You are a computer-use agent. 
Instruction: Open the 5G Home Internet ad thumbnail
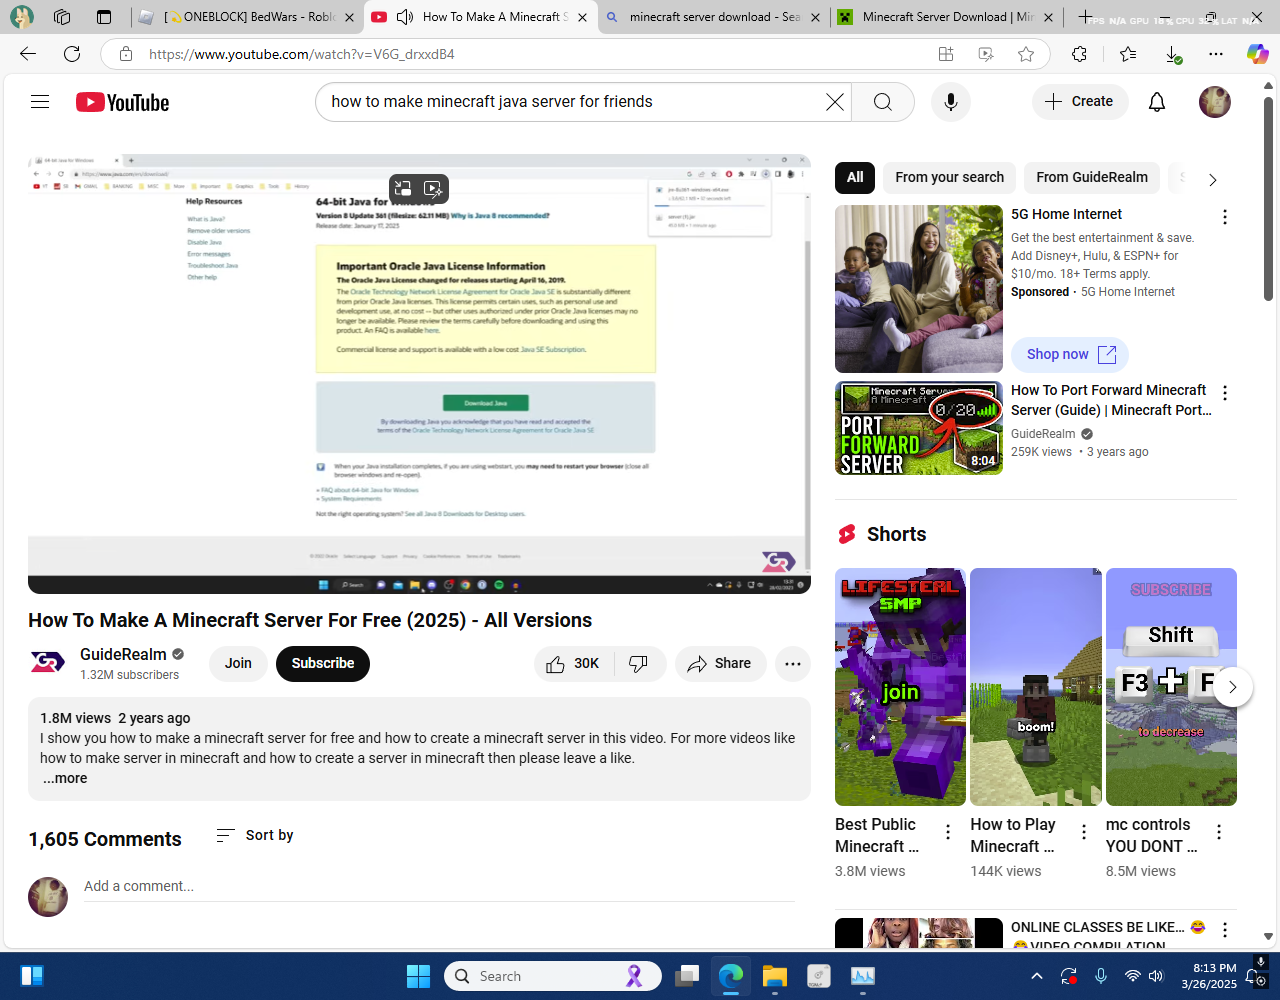click(x=918, y=289)
